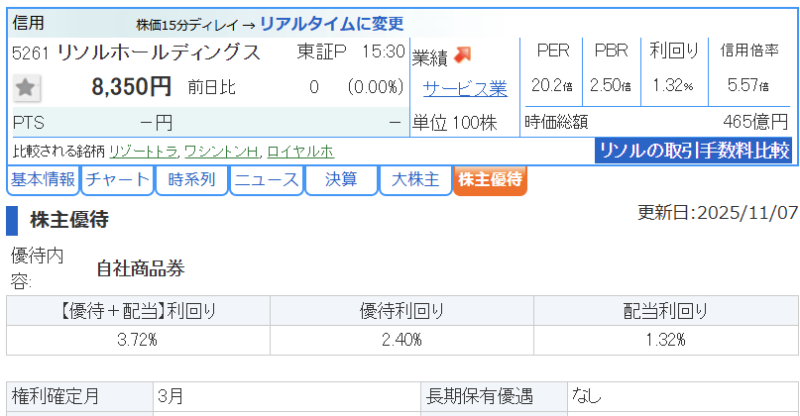Open the 時系列 tab

tap(191, 180)
